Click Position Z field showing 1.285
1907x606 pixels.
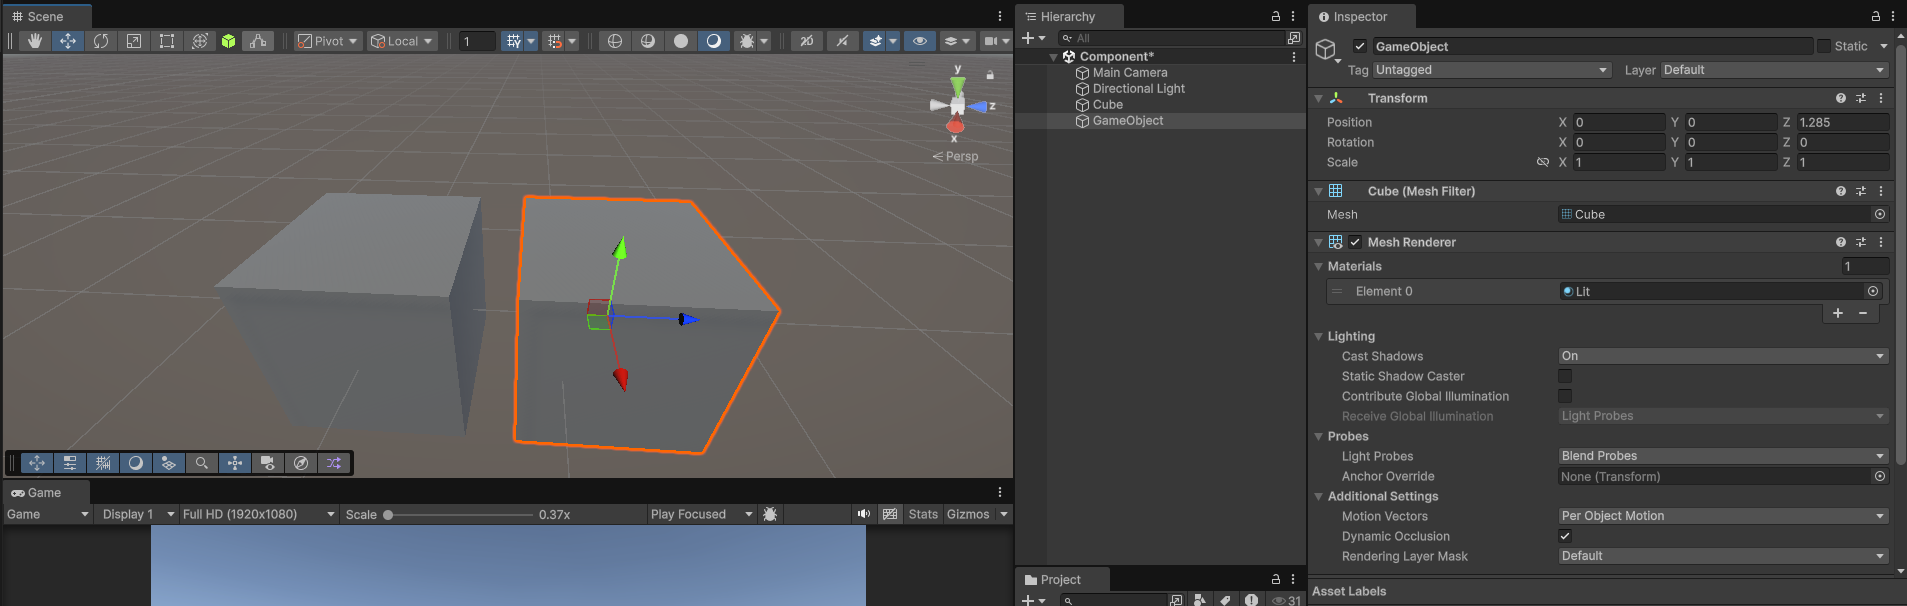1842,122
